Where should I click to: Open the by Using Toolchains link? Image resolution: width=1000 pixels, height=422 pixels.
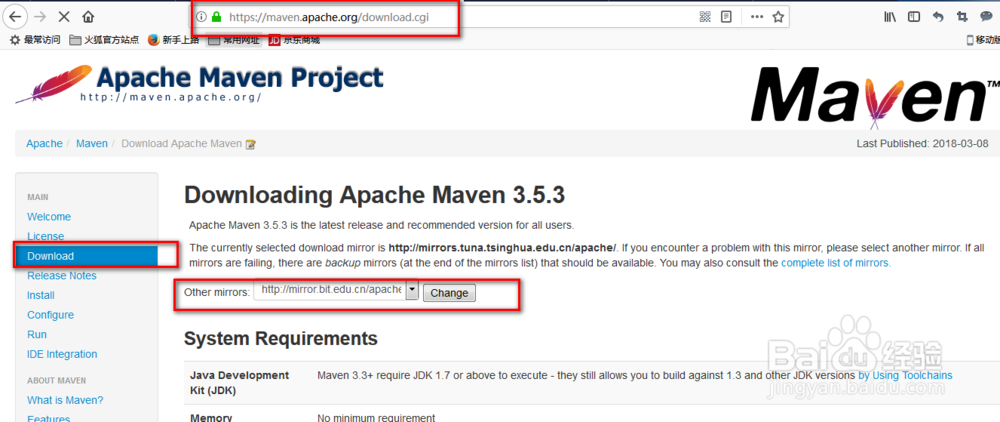coord(905,375)
